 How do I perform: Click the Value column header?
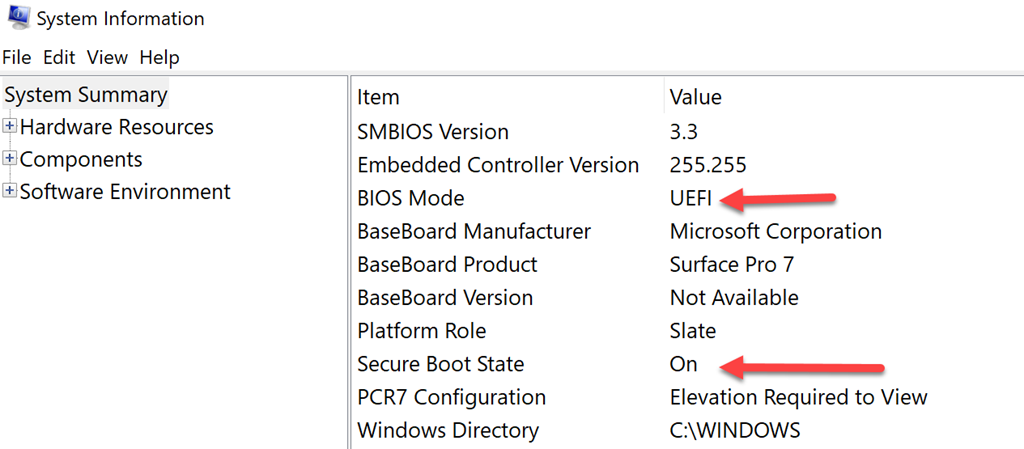(695, 97)
